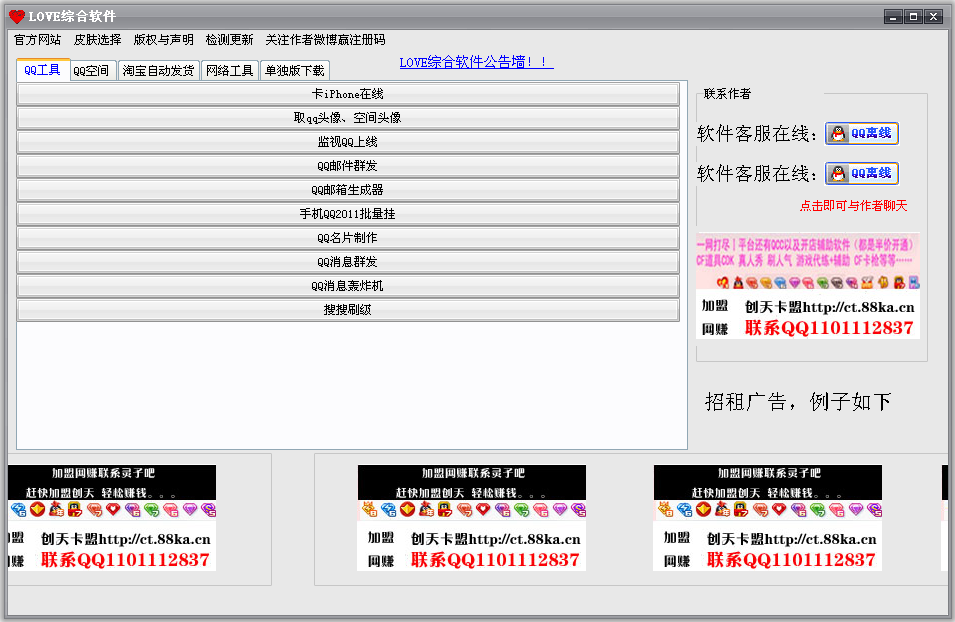Minimize the LOVE综合软件 window
The image size is (955, 622).
[x=893, y=16]
